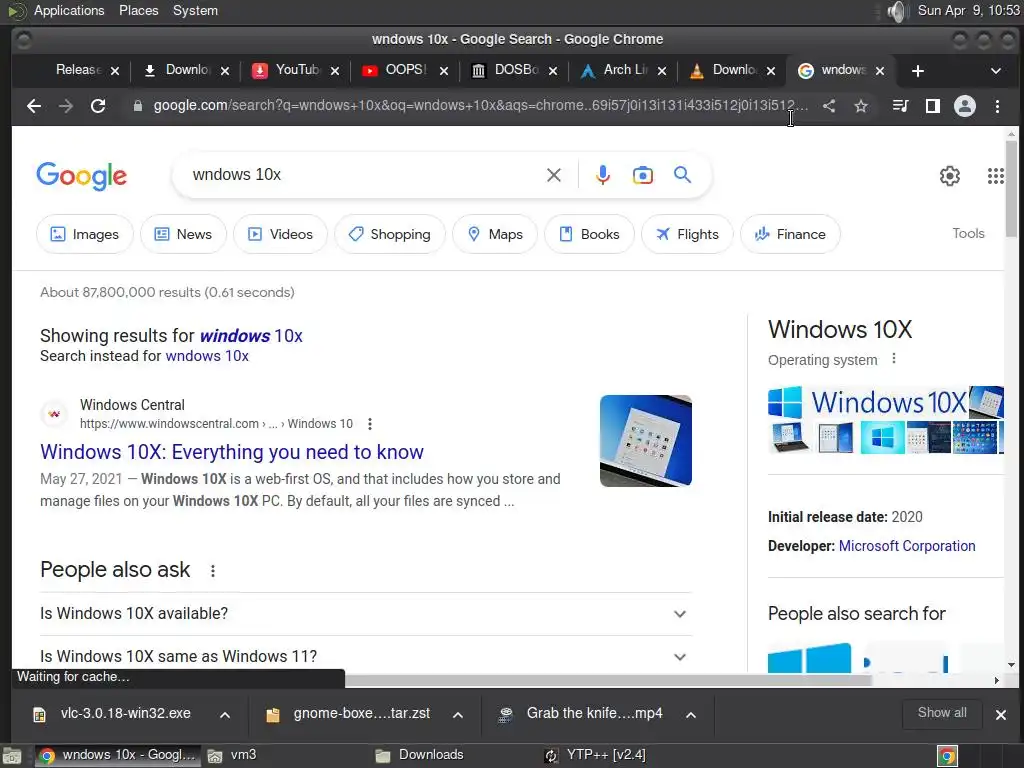The height and width of the screenshot is (768, 1024).
Task: Open the Microsoft Corporation developer link
Action: click(906, 546)
